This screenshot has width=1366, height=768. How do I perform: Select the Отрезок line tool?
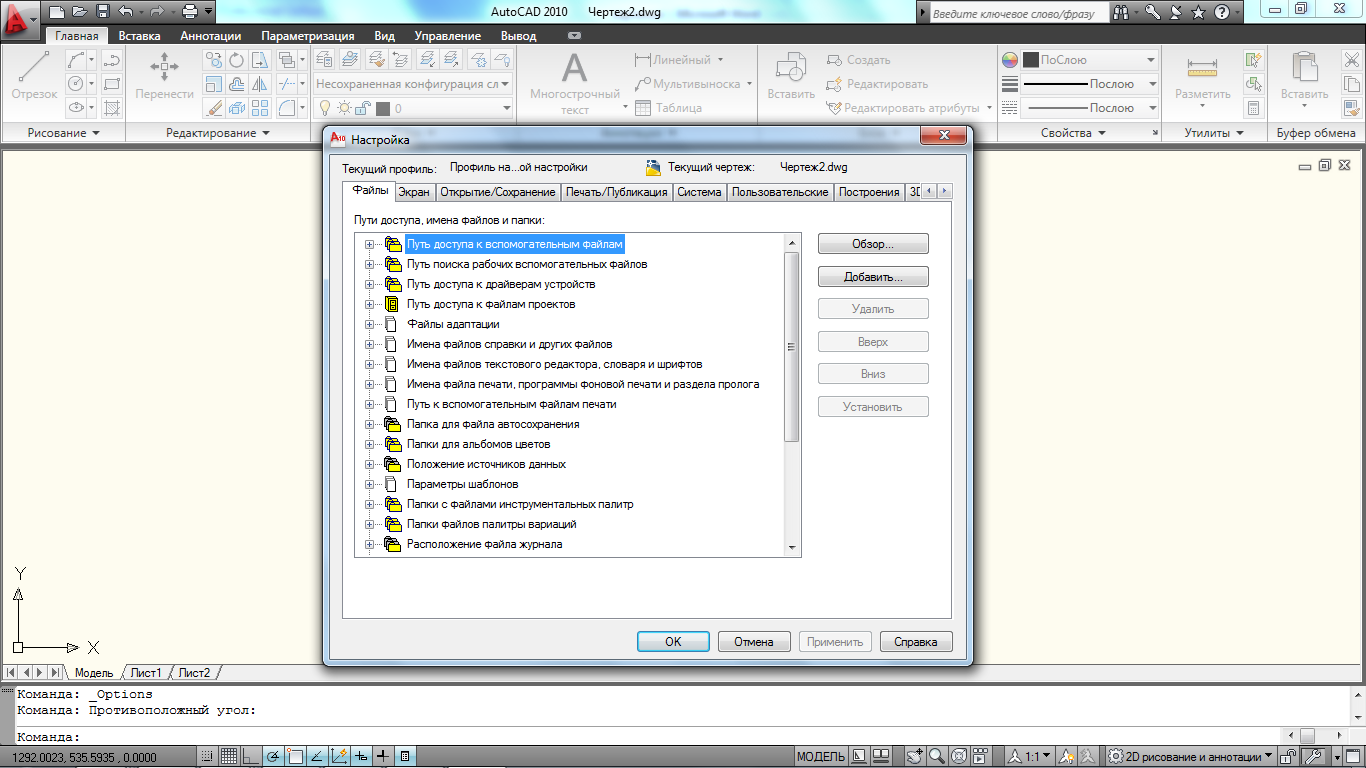click(34, 76)
